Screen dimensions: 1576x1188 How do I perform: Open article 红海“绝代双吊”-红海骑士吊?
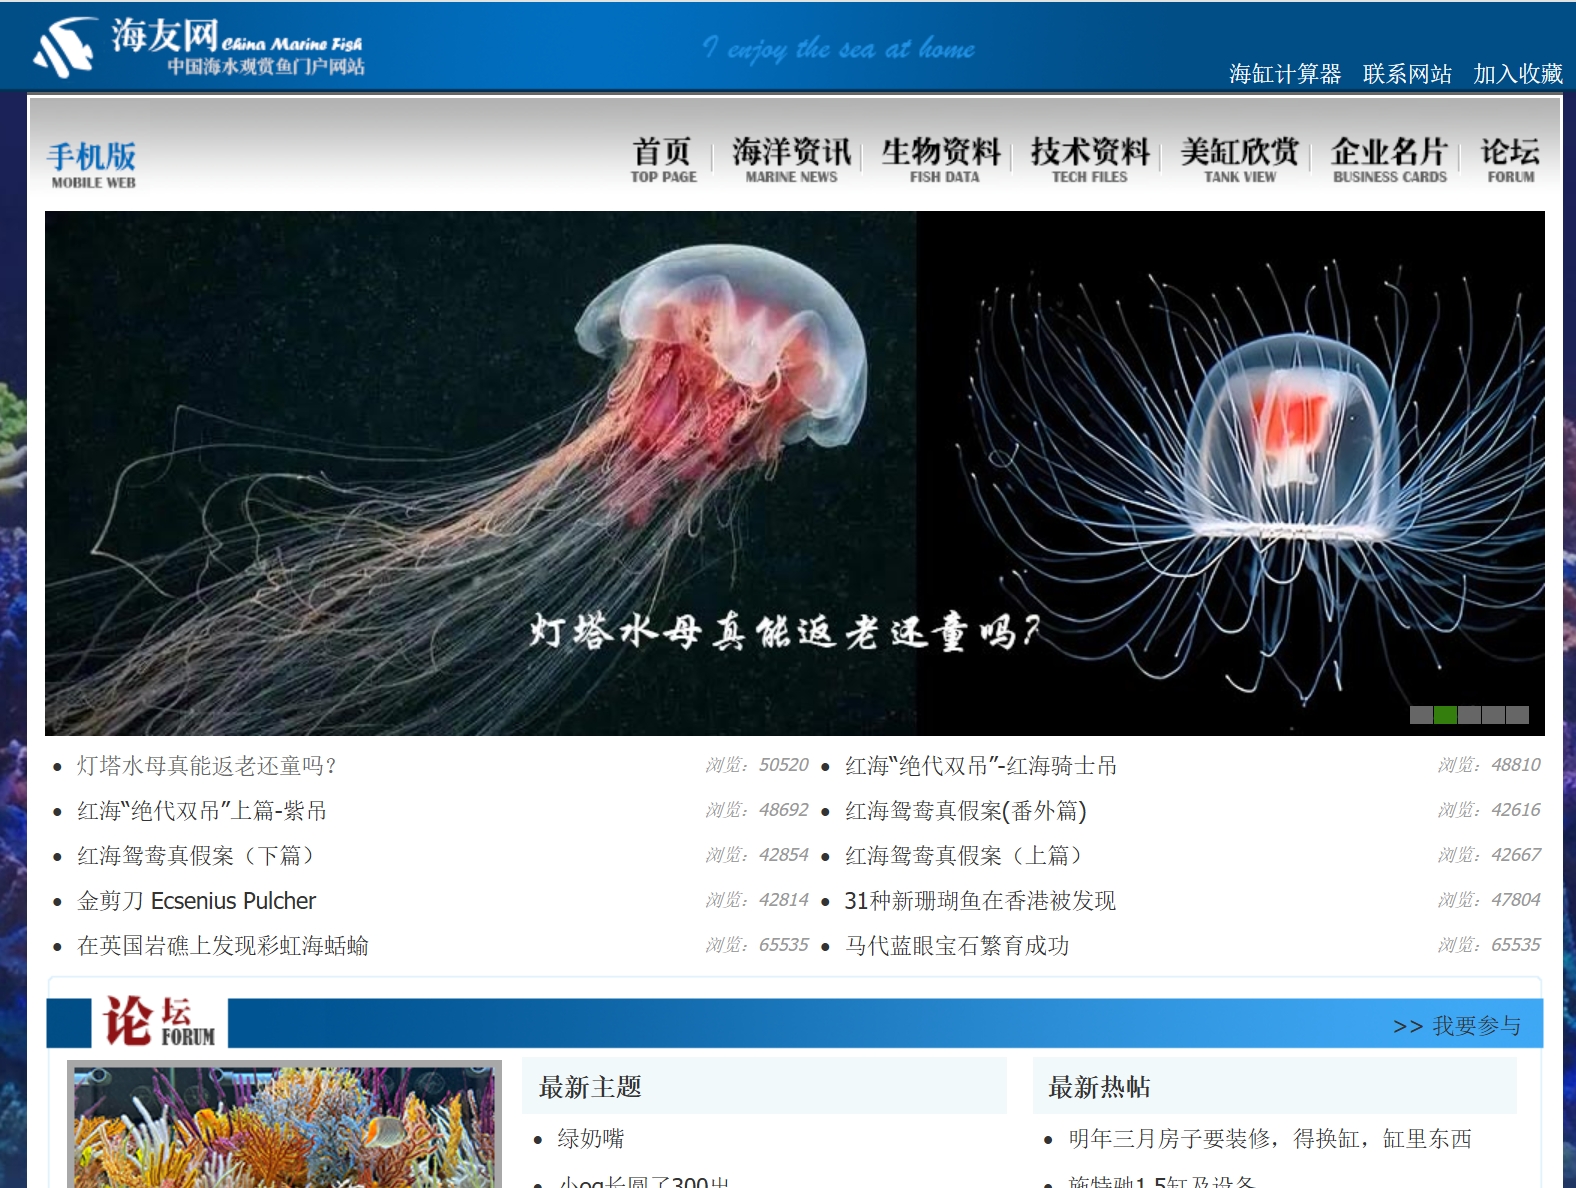click(x=981, y=766)
